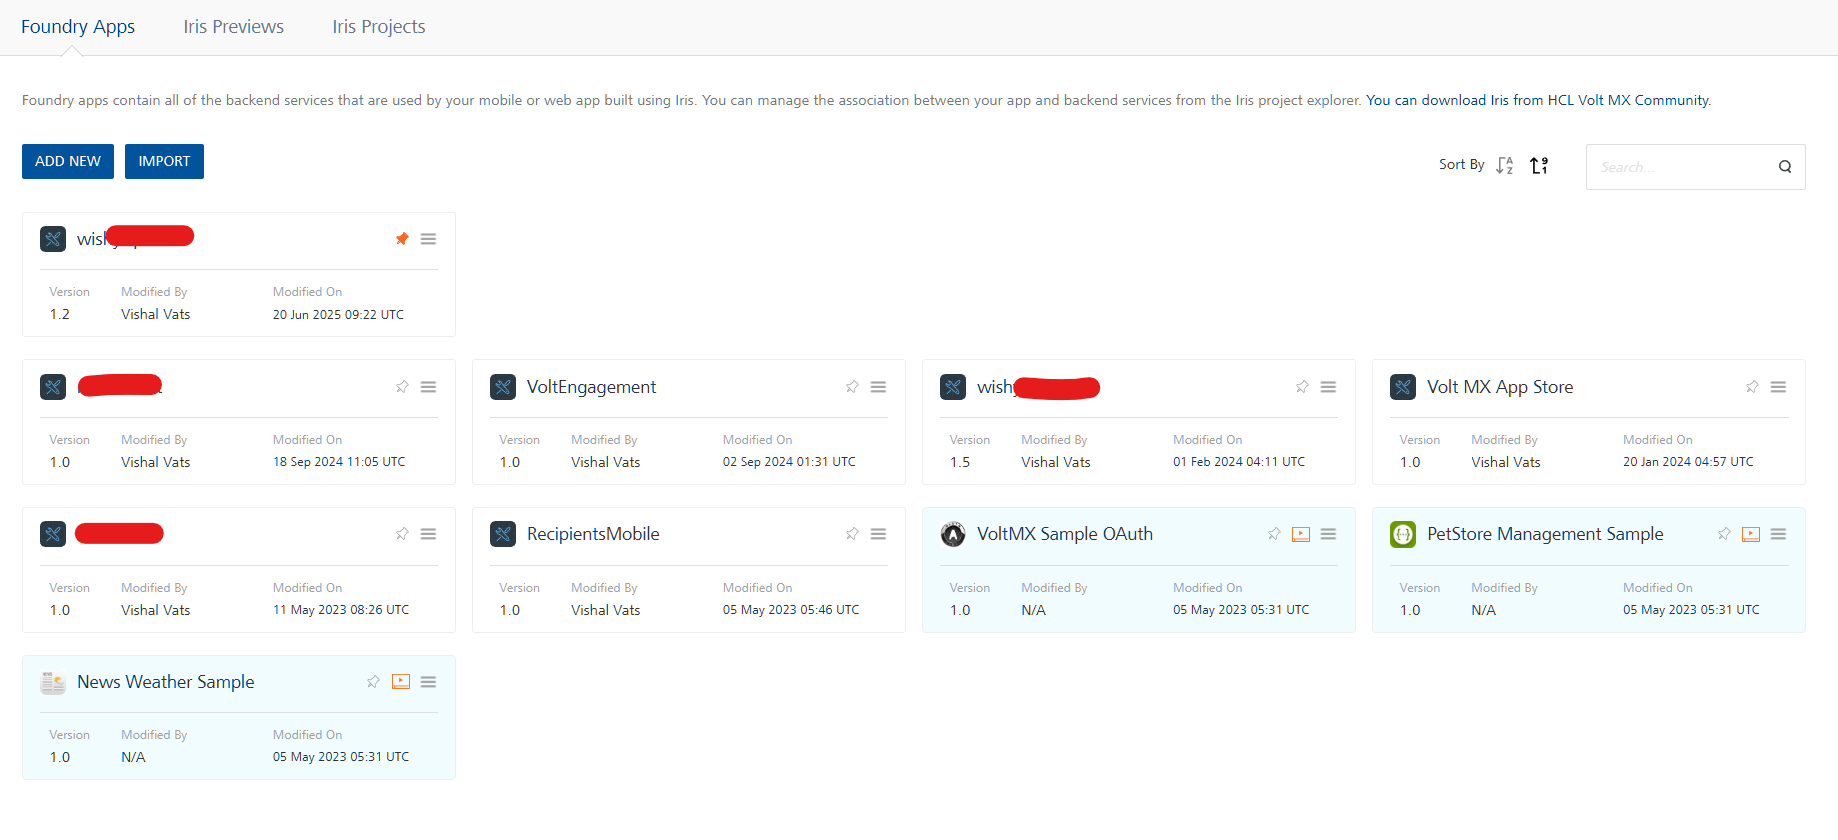Pin the RecipientsMobile app

[852, 534]
